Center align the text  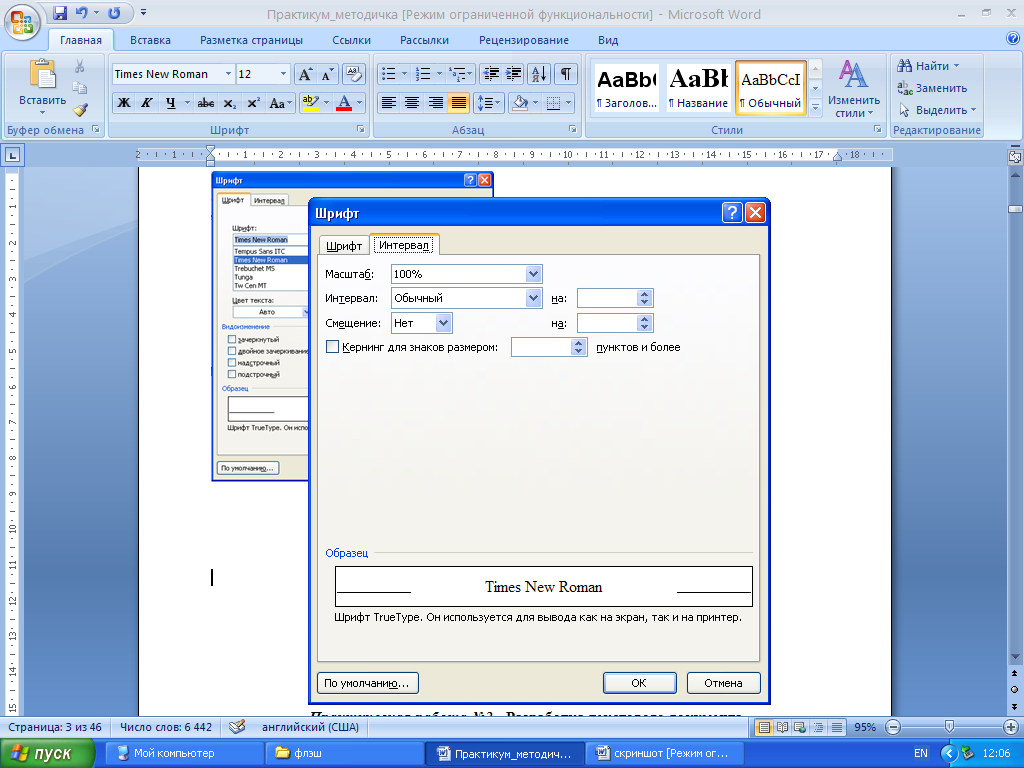pos(411,103)
